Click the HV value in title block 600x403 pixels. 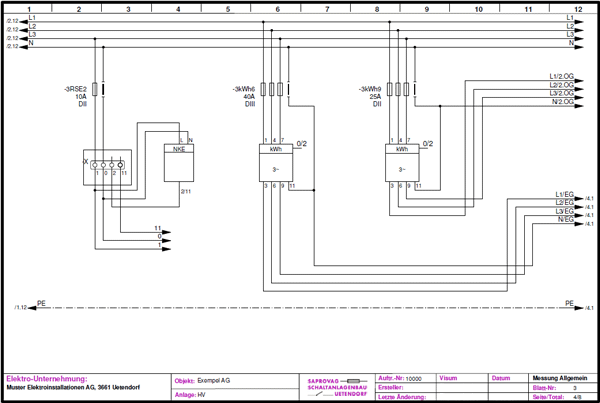201,395
